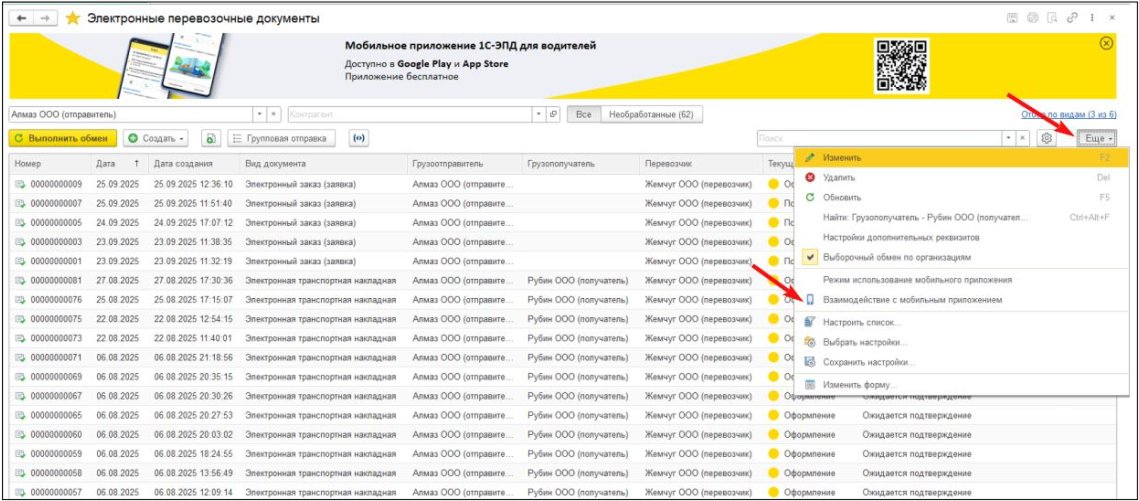Toggle Выборочный обмен по организациям checkmark
Image resolution: width=1139 pixels, height=501 pixels.
pyautogui.click(x=811, y=256)
